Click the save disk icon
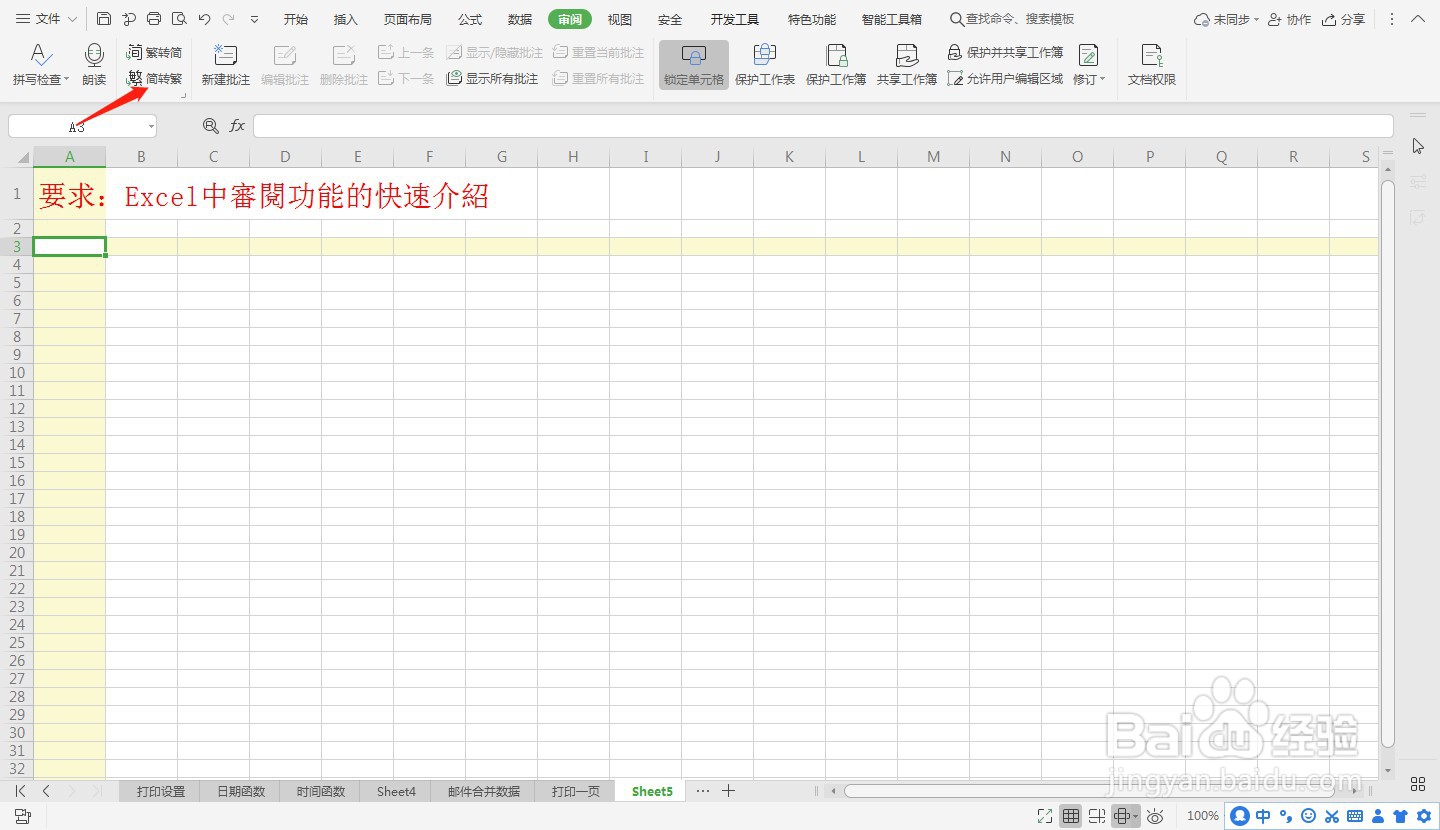Viewport: 1440px width, 830px height. (104, 19)
